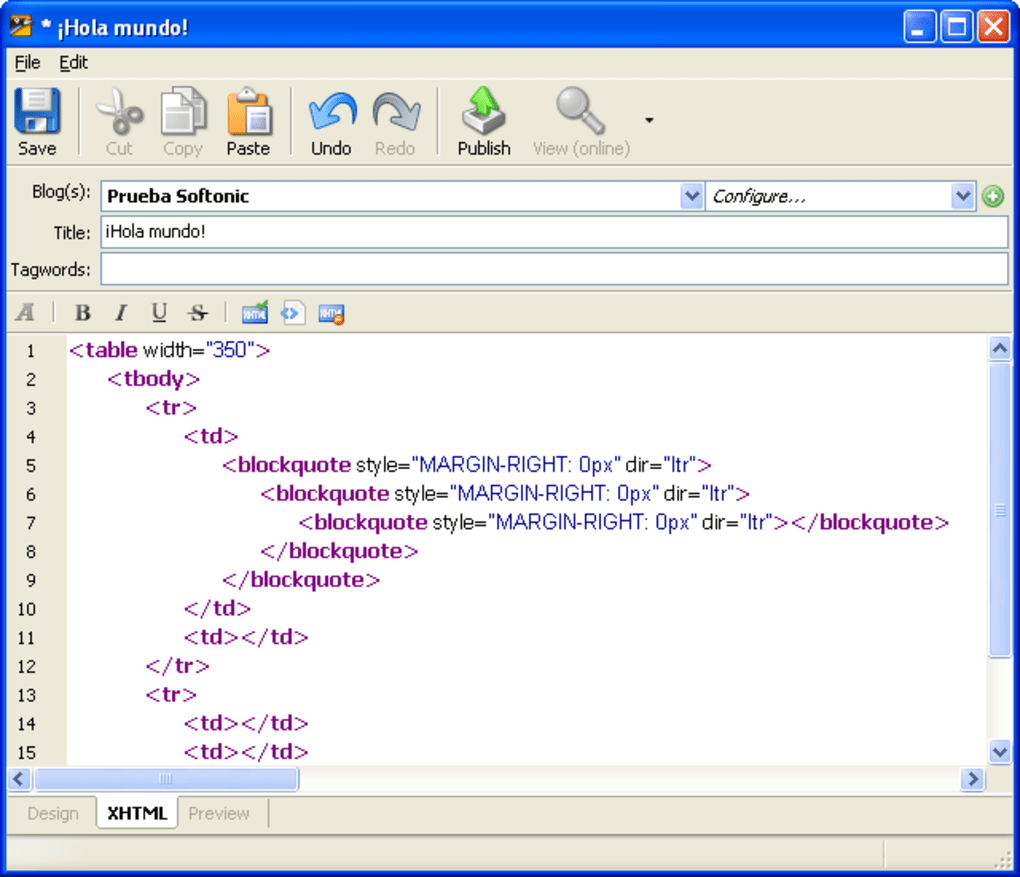This screenshot has width=1020, height=877.
Task: Switch to the Design tab
Action: tap(53, 813)
